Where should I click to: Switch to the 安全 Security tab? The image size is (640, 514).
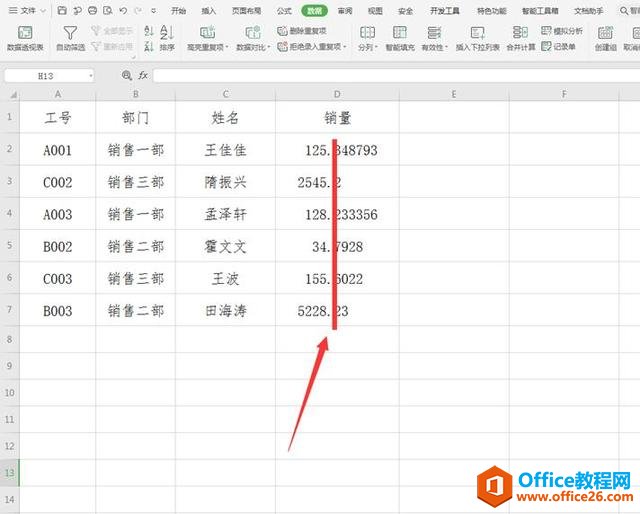tap(405, 11)
